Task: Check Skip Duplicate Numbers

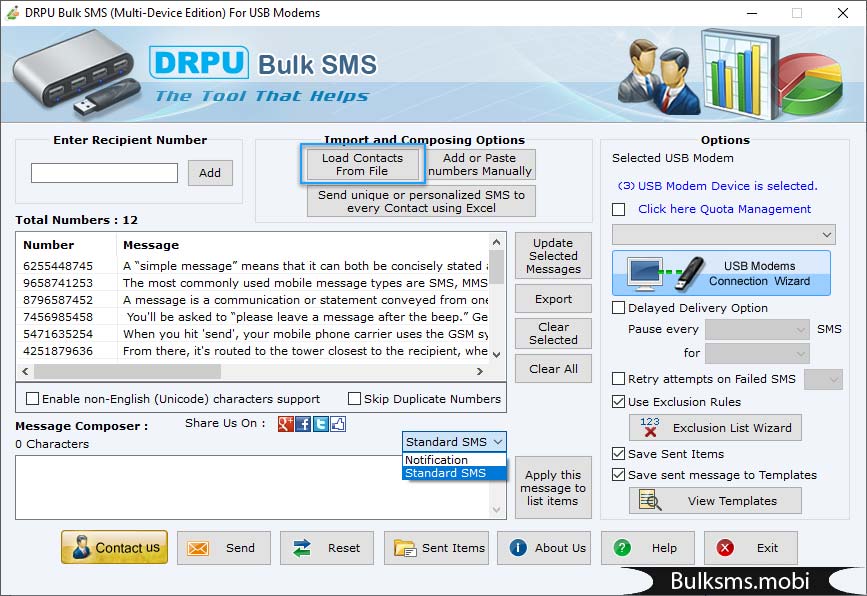Action: [x=354, y=399]
